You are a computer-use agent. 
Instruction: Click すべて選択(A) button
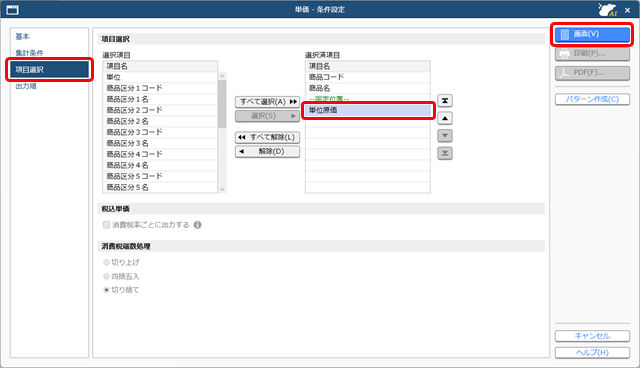click(x=267, y=102)
